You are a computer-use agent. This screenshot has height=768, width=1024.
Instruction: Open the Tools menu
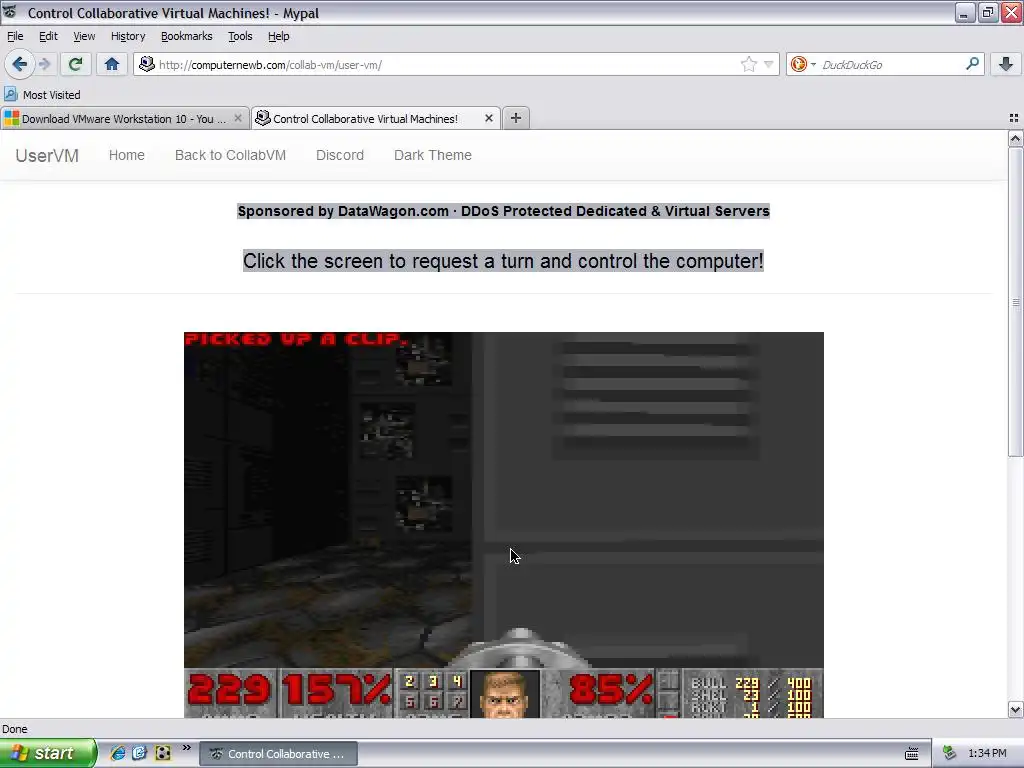(x=240, y=36)
